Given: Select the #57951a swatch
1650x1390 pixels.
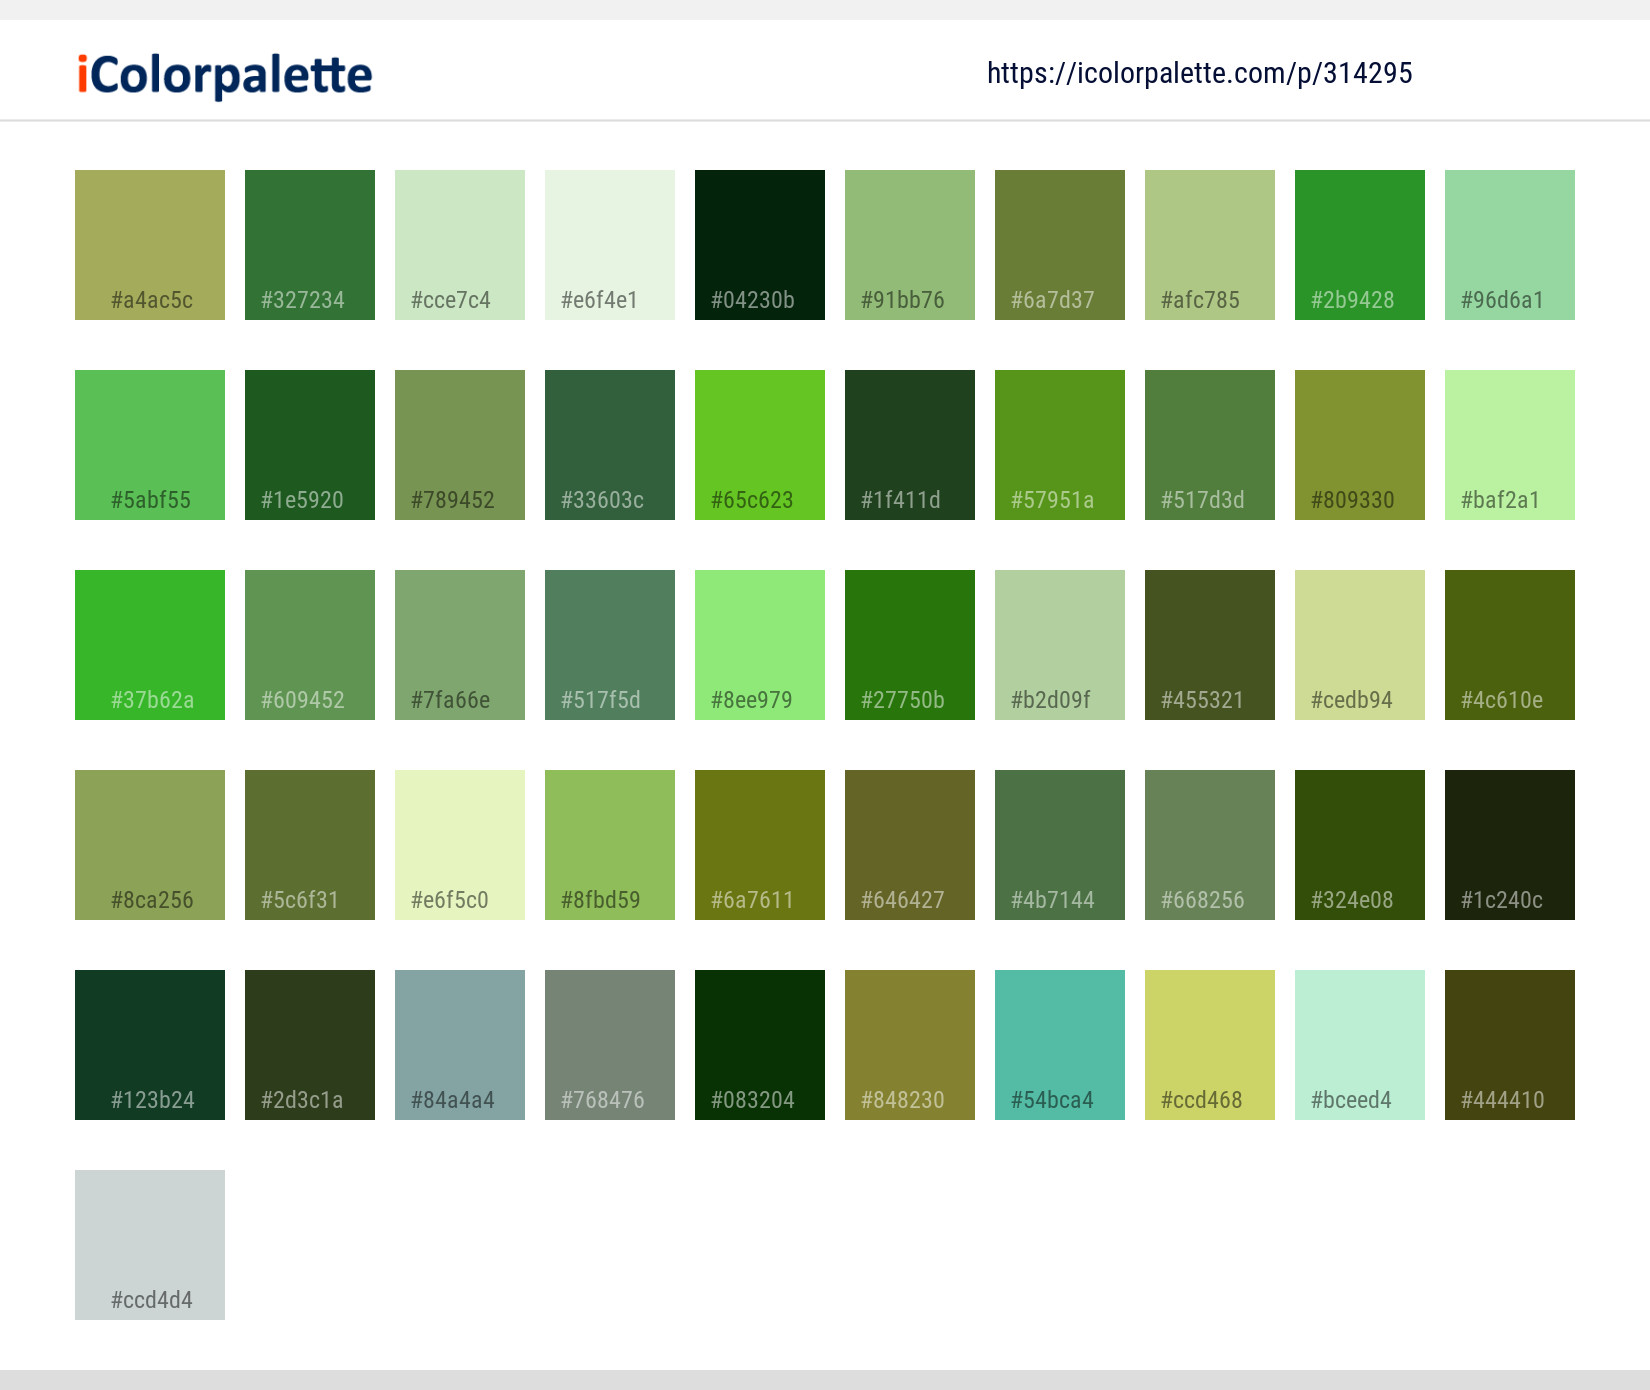Looking at the screenshot, I should point(1060,445).
